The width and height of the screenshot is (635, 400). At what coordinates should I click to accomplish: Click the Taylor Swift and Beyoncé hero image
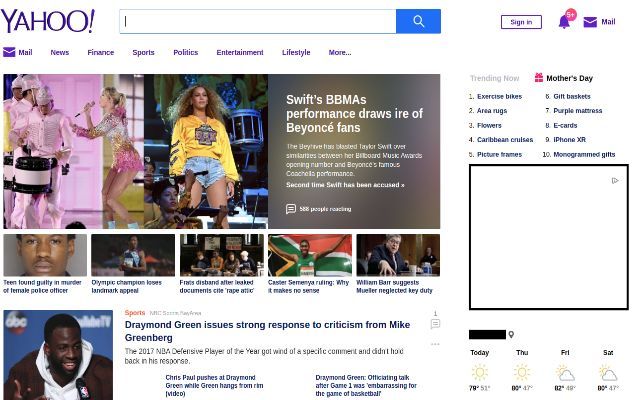click(136, 151)
